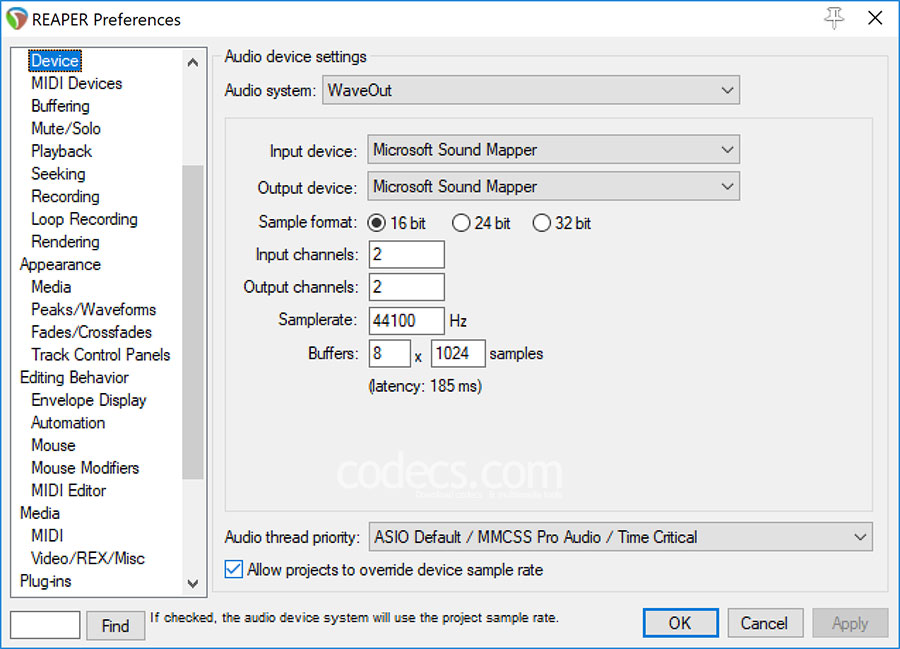Screen dimensions: 900x649
Task: Open the Audio system dropdown
Action: (531, 90)
